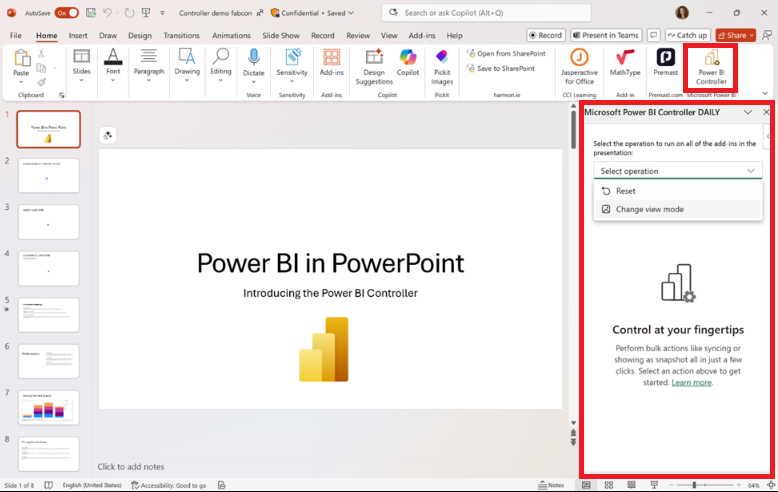
Task: Toggle the Notes pane in status bar
Action: click(x=551, y=485)
